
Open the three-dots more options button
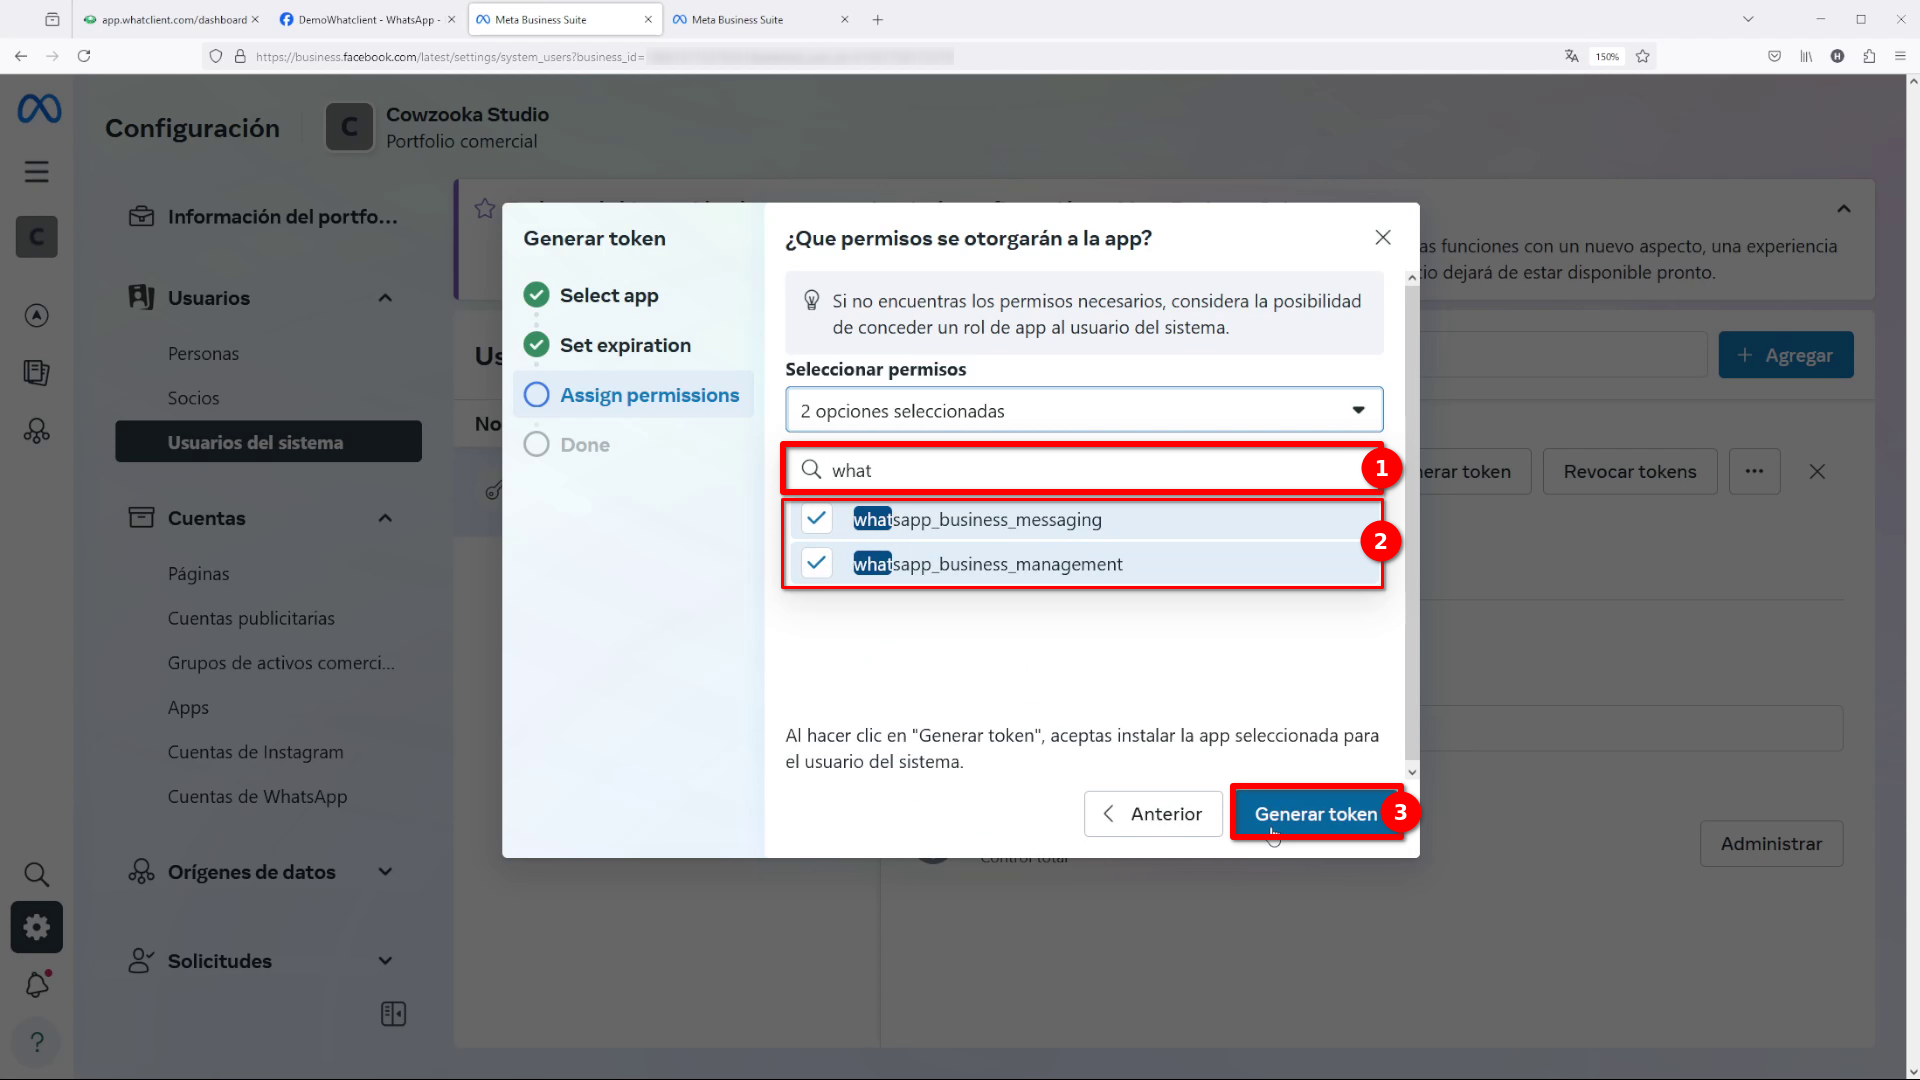[x=1754, y=471]
